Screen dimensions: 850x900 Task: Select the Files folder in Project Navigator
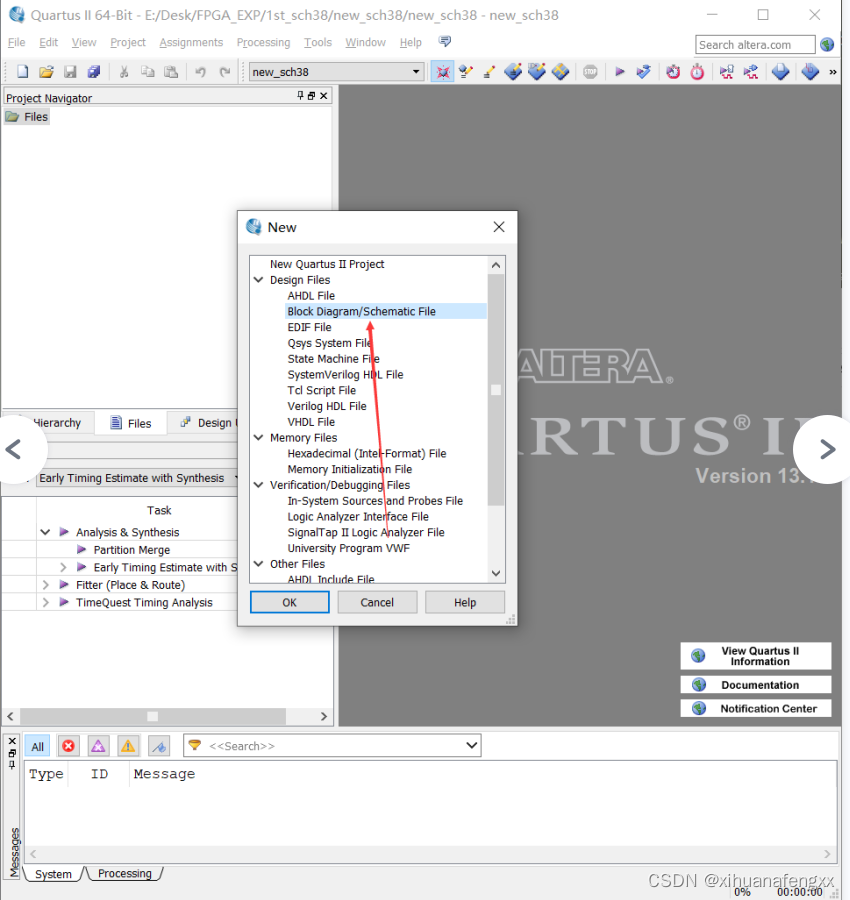click(x=27, y=117)
